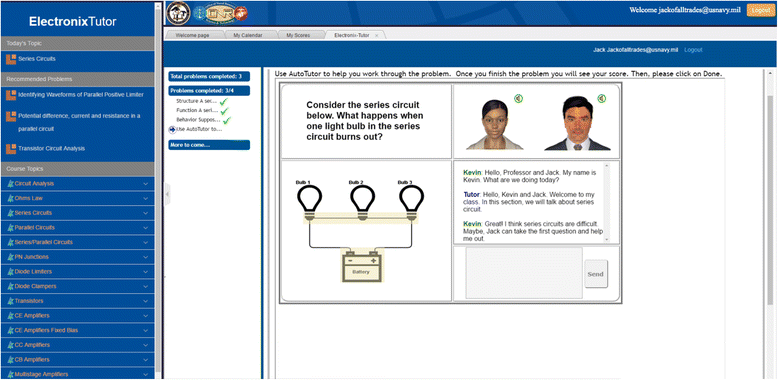Click the Welcome jackofalltrades@usnavy.mil text
This screenshot has height=380, width=778.
685,10
